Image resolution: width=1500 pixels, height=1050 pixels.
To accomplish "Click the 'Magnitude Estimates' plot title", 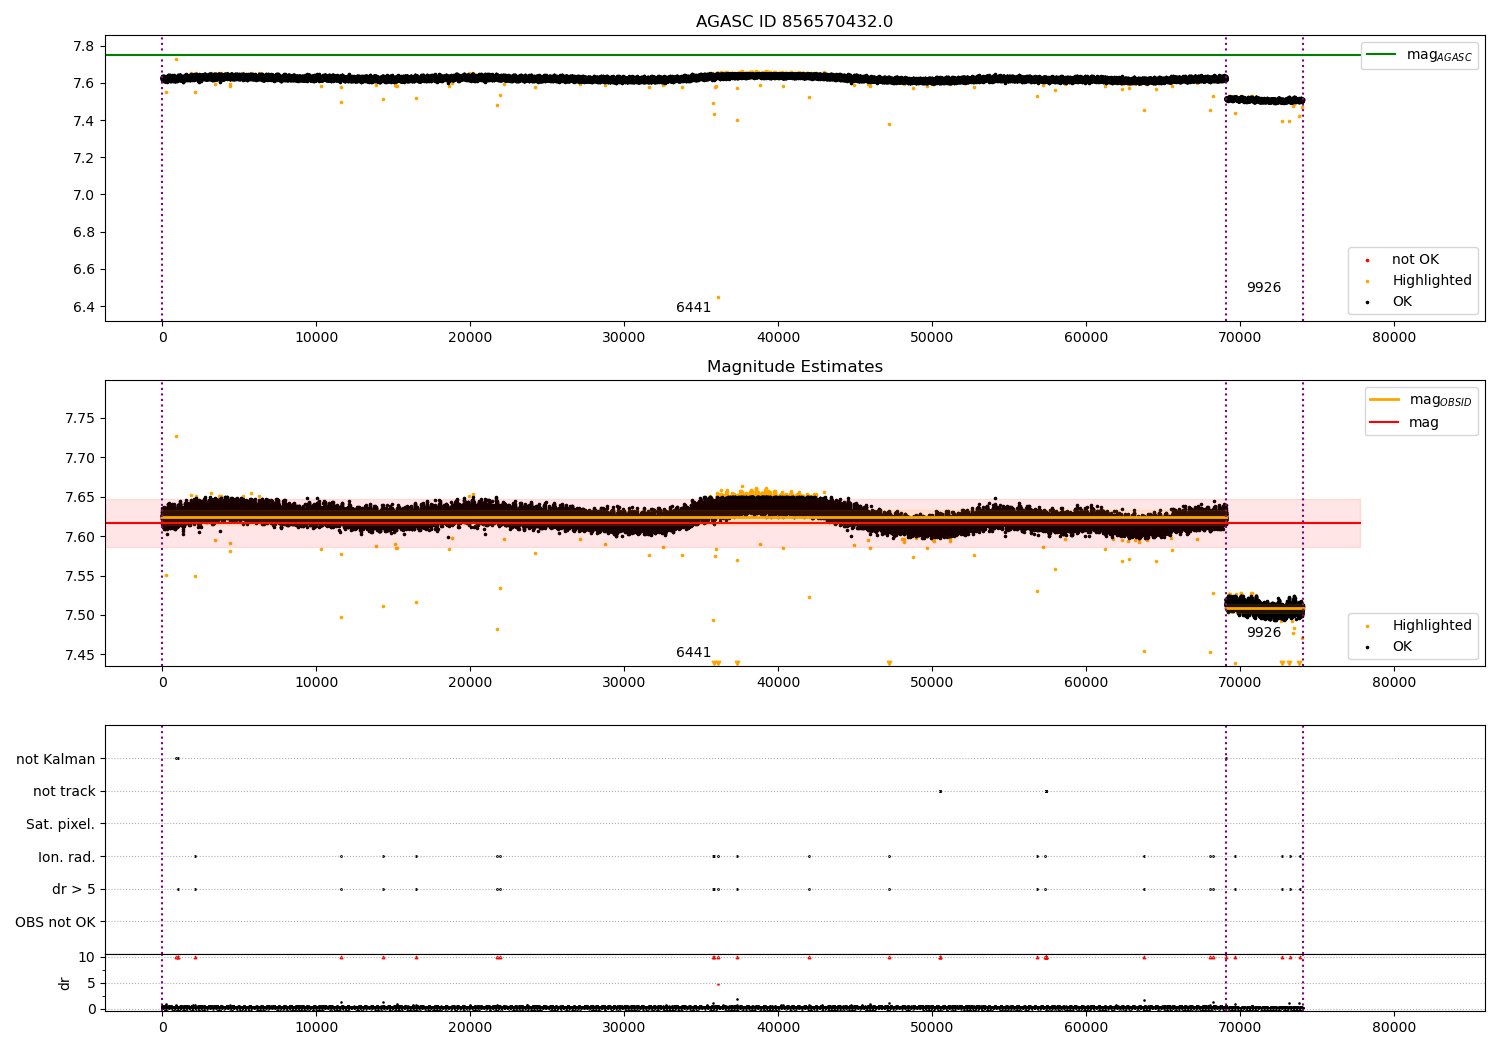I will (x=794, y=367).
